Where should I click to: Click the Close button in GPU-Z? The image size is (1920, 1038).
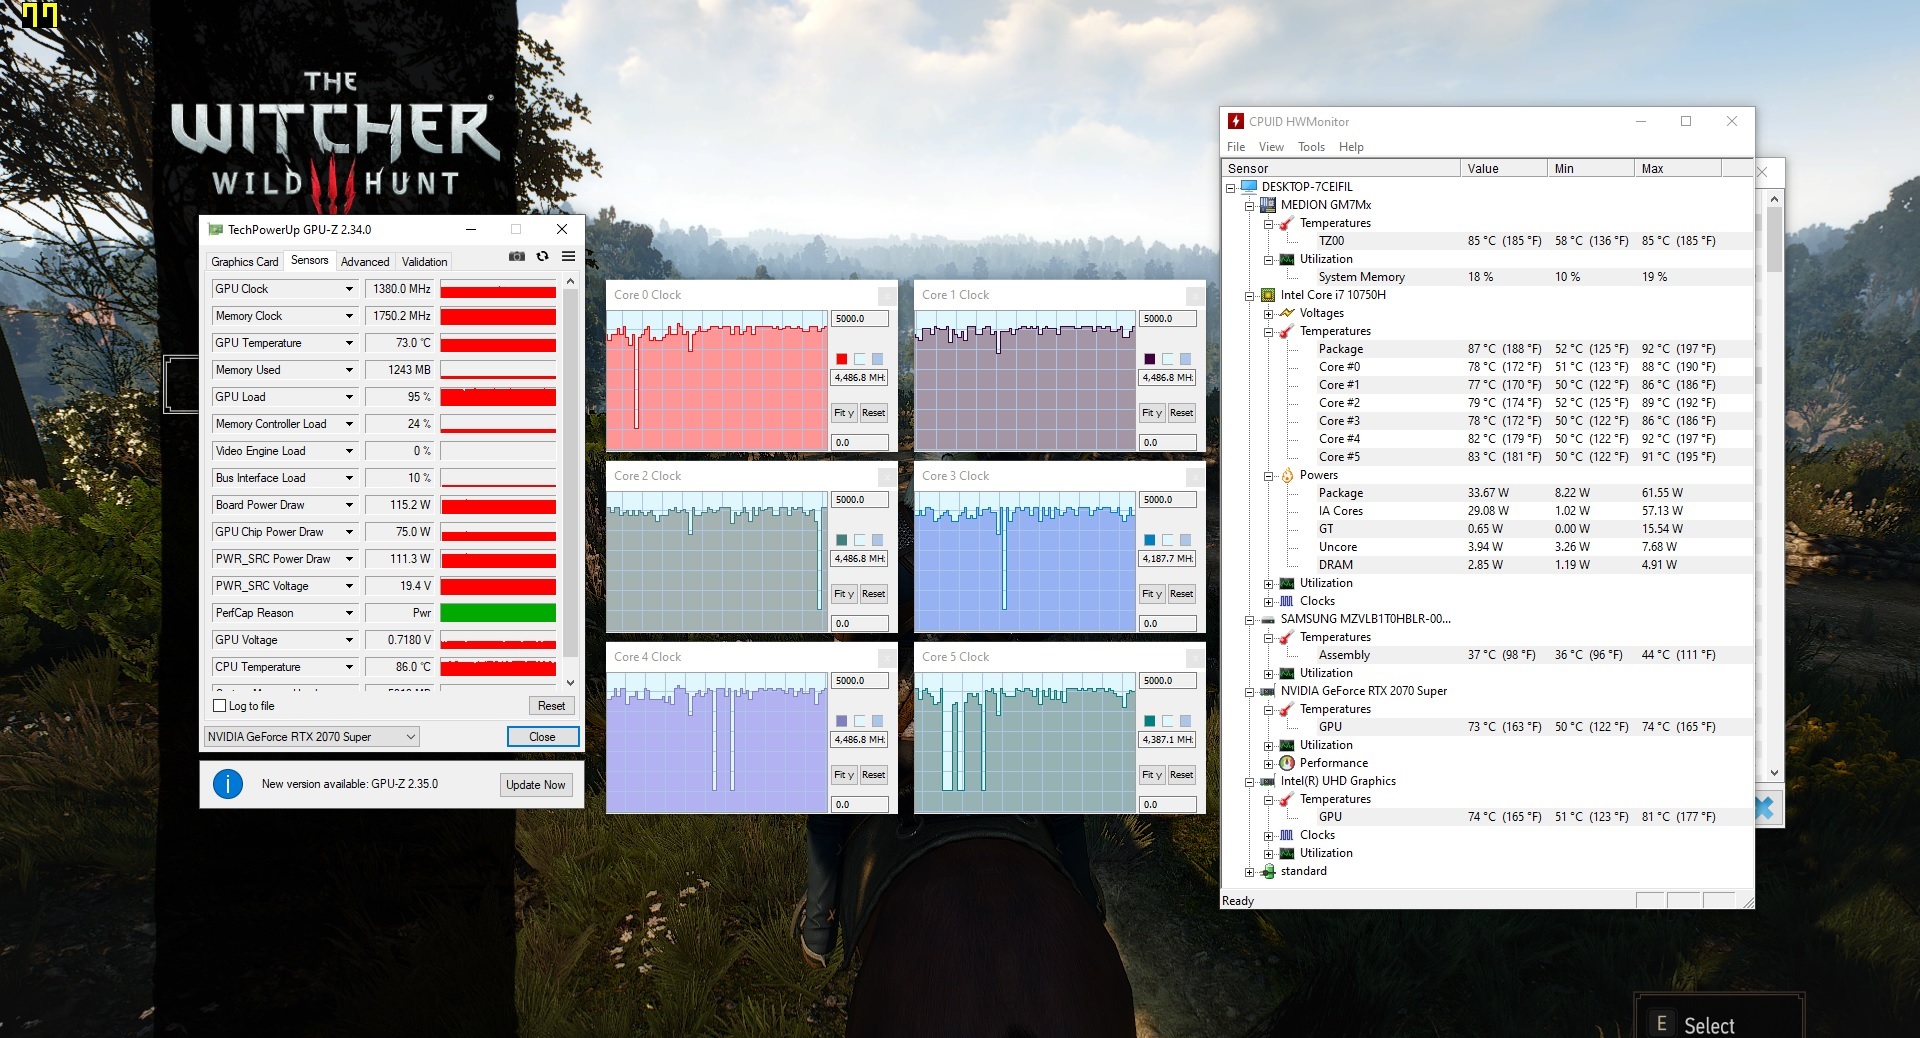542,737
